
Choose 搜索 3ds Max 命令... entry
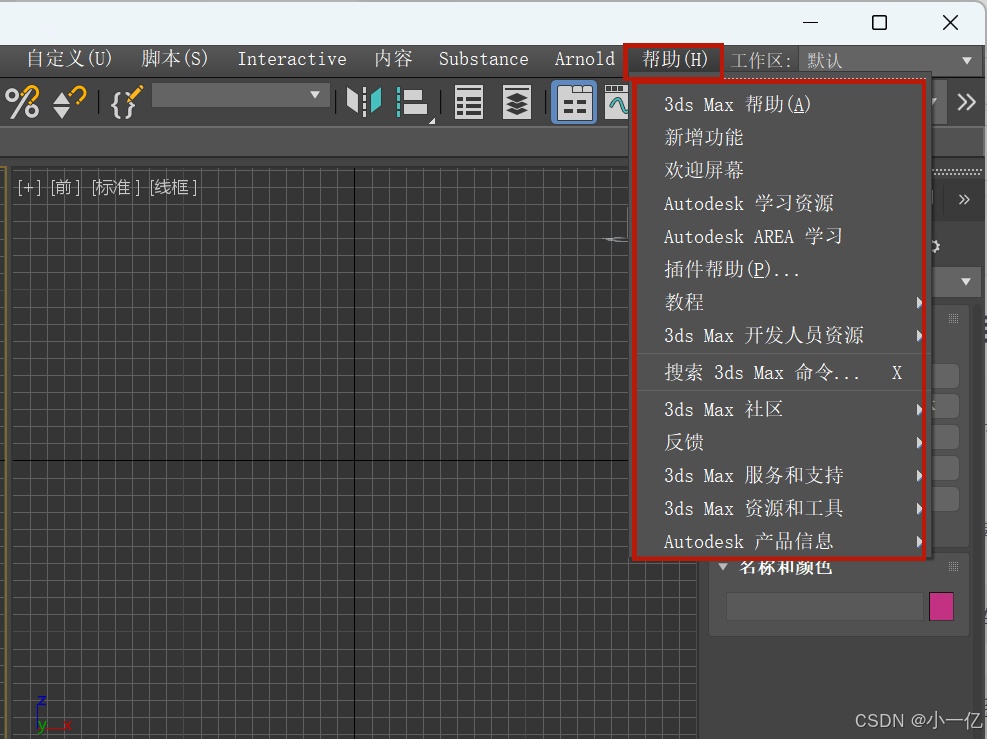point(779,373)
